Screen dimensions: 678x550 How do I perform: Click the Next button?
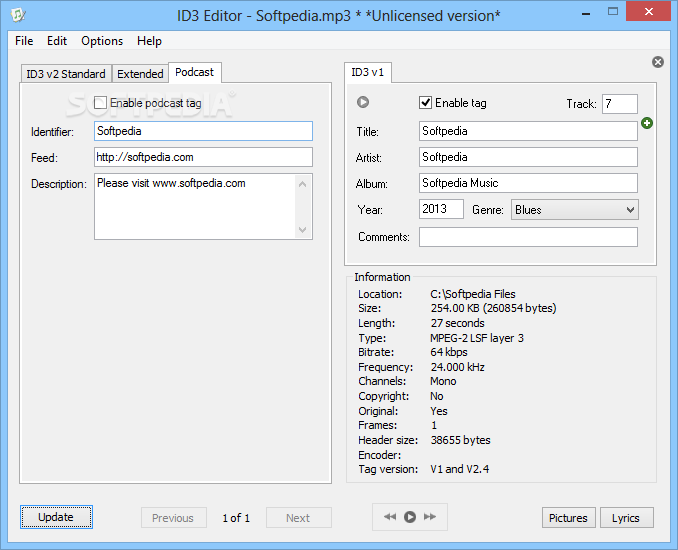pyautogui.click(x=298, y=518)
